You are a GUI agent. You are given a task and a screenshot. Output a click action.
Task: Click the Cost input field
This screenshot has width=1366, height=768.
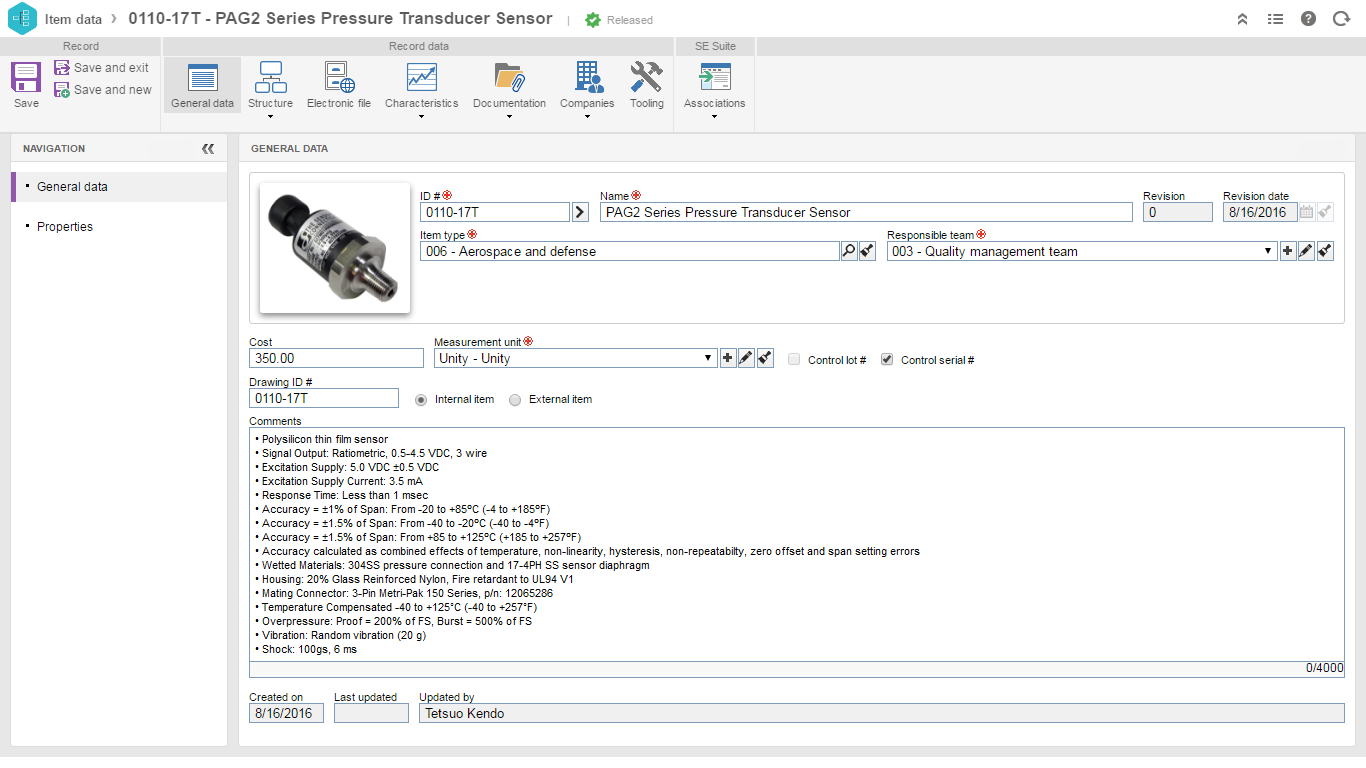click(336, 358)
